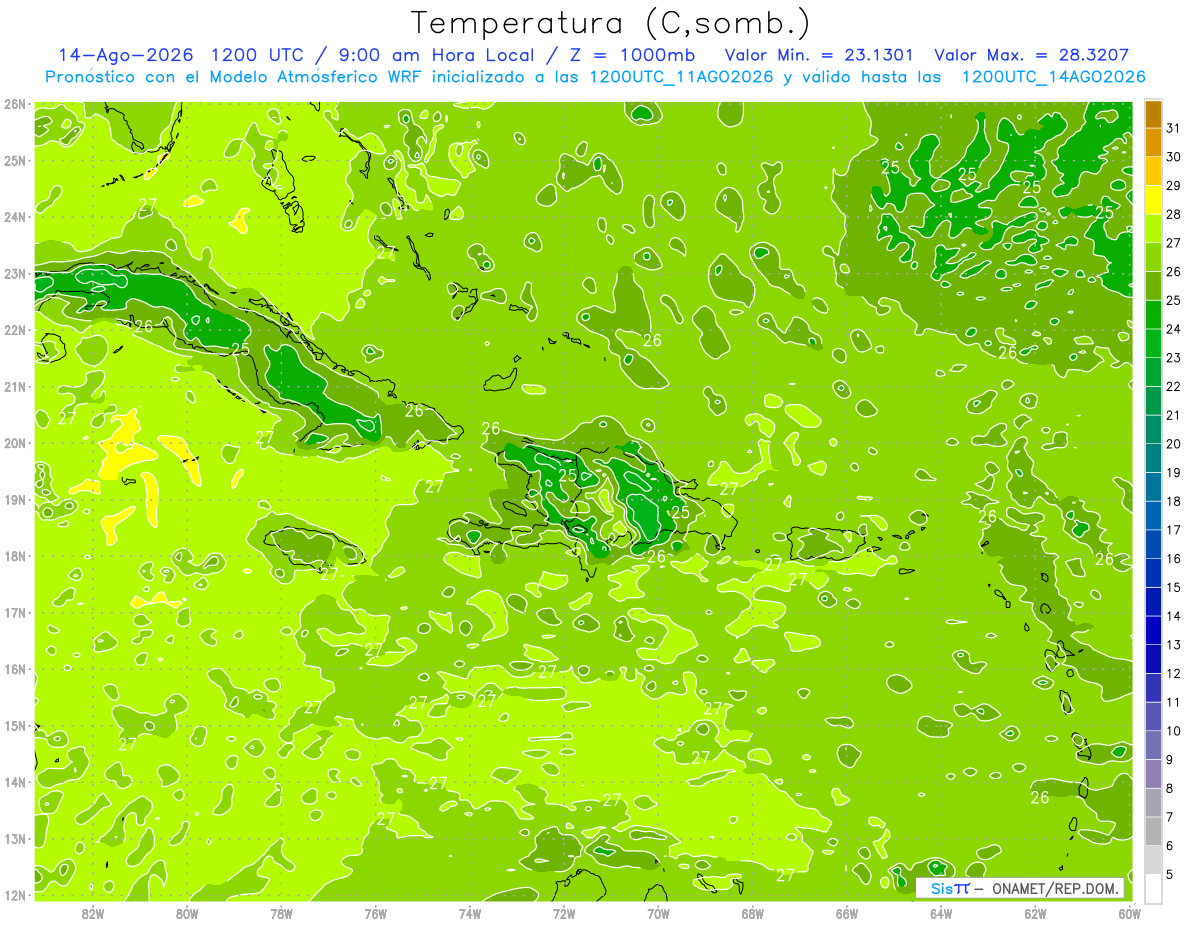Click the 13N latitude axis label
Viewport: 1200px width, 927px height.
tap(15, 839)
